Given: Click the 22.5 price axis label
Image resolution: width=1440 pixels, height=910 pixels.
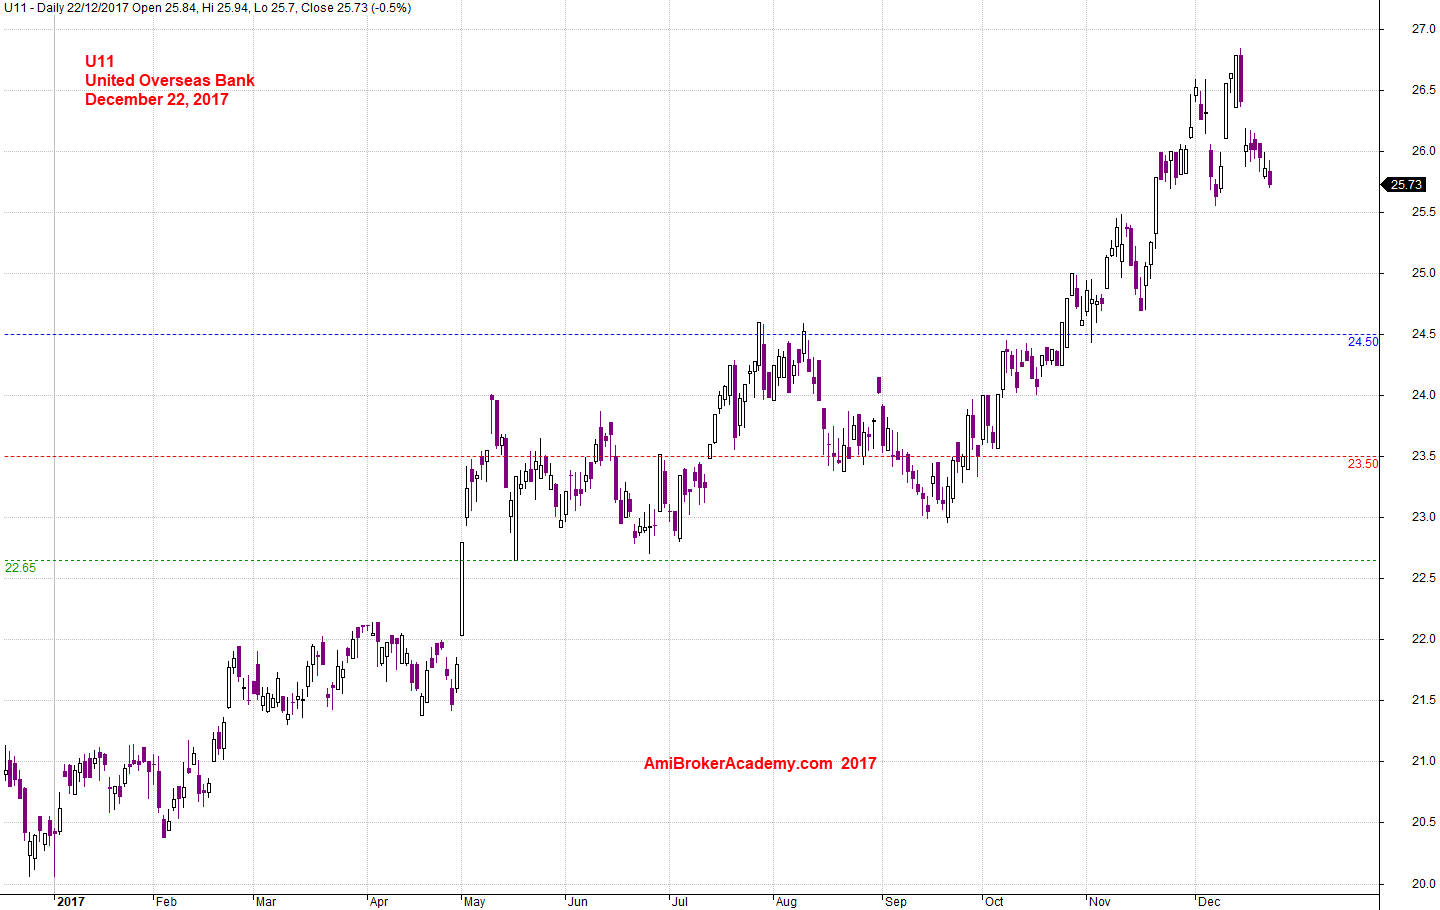Looking at the screenshot, I should (1423, 578).
